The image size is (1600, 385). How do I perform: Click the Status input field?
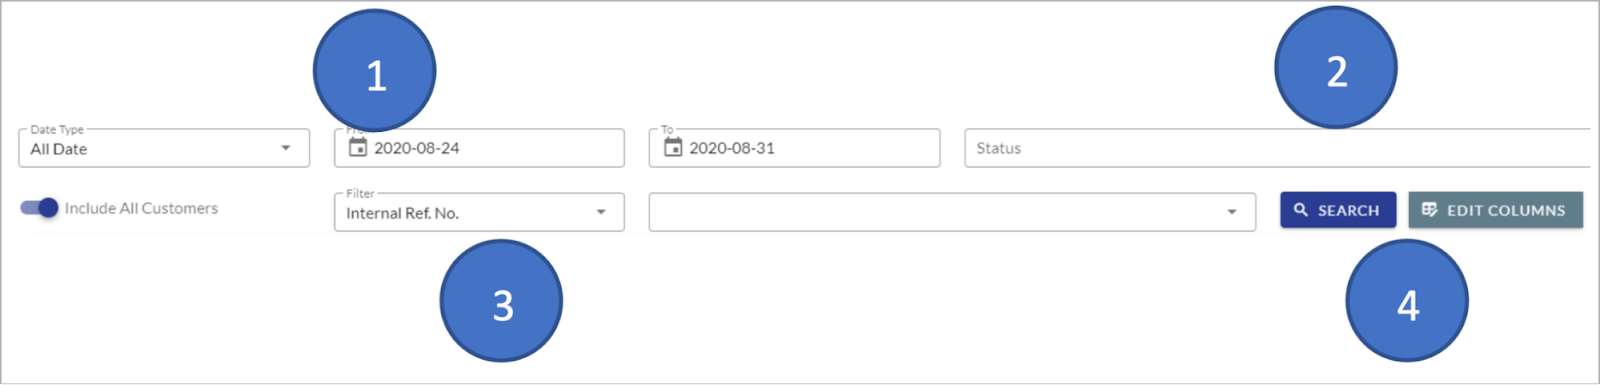[x=1277, y=148]
